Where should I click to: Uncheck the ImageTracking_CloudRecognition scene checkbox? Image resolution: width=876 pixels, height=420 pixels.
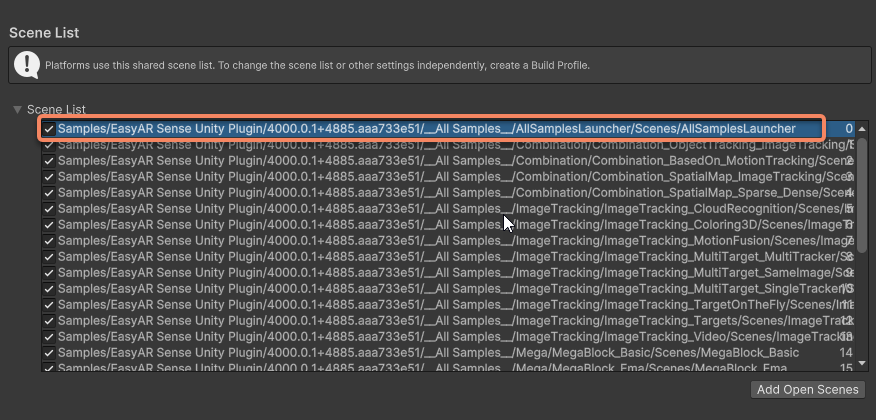(49, 209)
